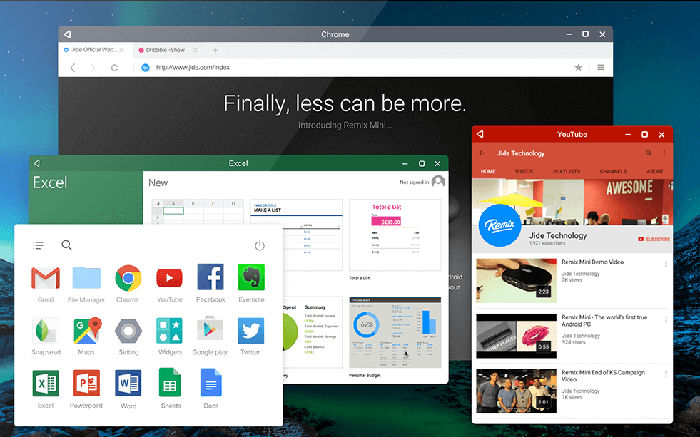Open the Docs app icon

pyautogui.click(x=211, y=383)
